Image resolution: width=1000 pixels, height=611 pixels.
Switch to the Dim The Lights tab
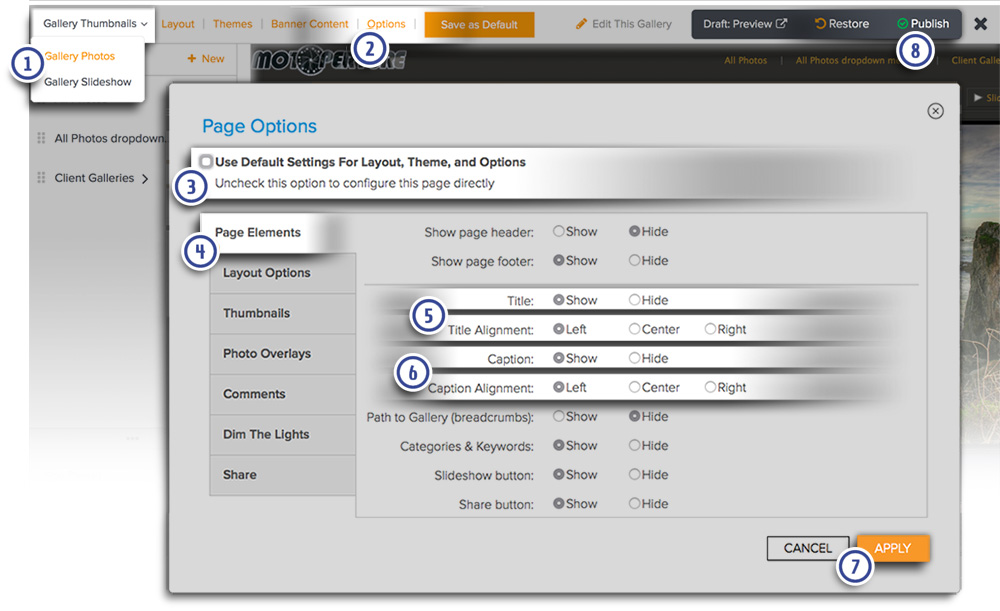(283, 434)
